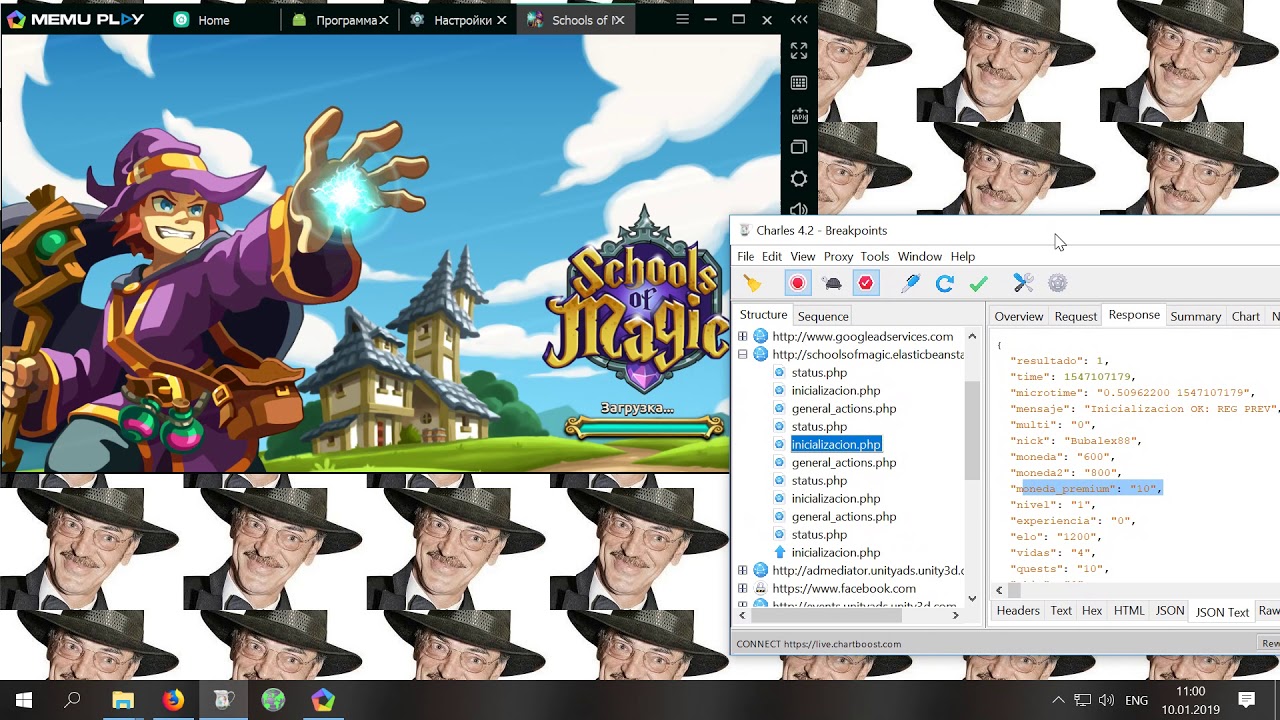This screenshot has width=1280, height=720.
Task: Select the HTML view tab
Action: 1129,611
